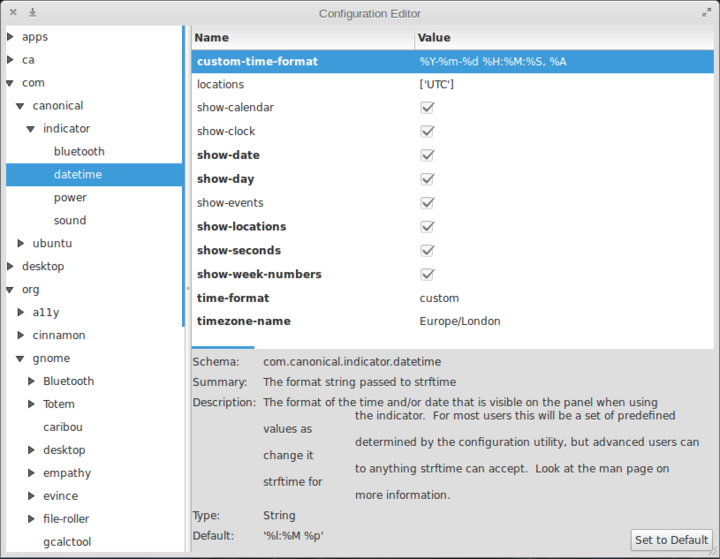
Task: Click the expand window icon at top right
Action: (706, 13)
